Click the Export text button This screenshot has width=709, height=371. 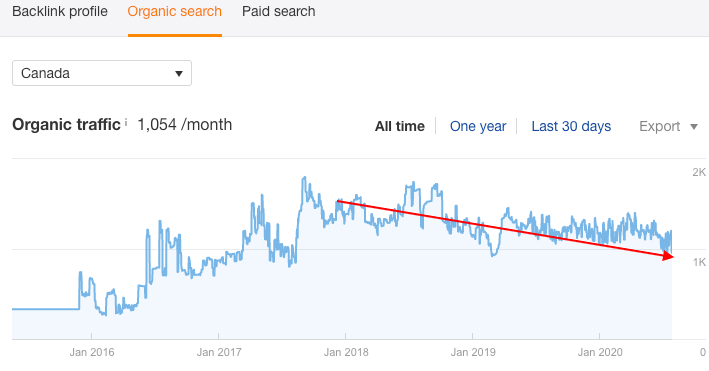pyautogui.click(x=659, y=126)
